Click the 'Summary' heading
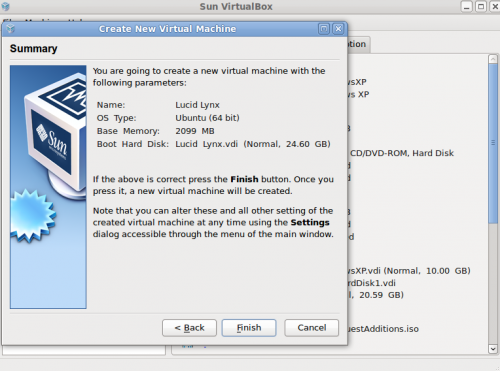This screenshot has width=500, height=371. pyautogui.click(x=34, y=49)
